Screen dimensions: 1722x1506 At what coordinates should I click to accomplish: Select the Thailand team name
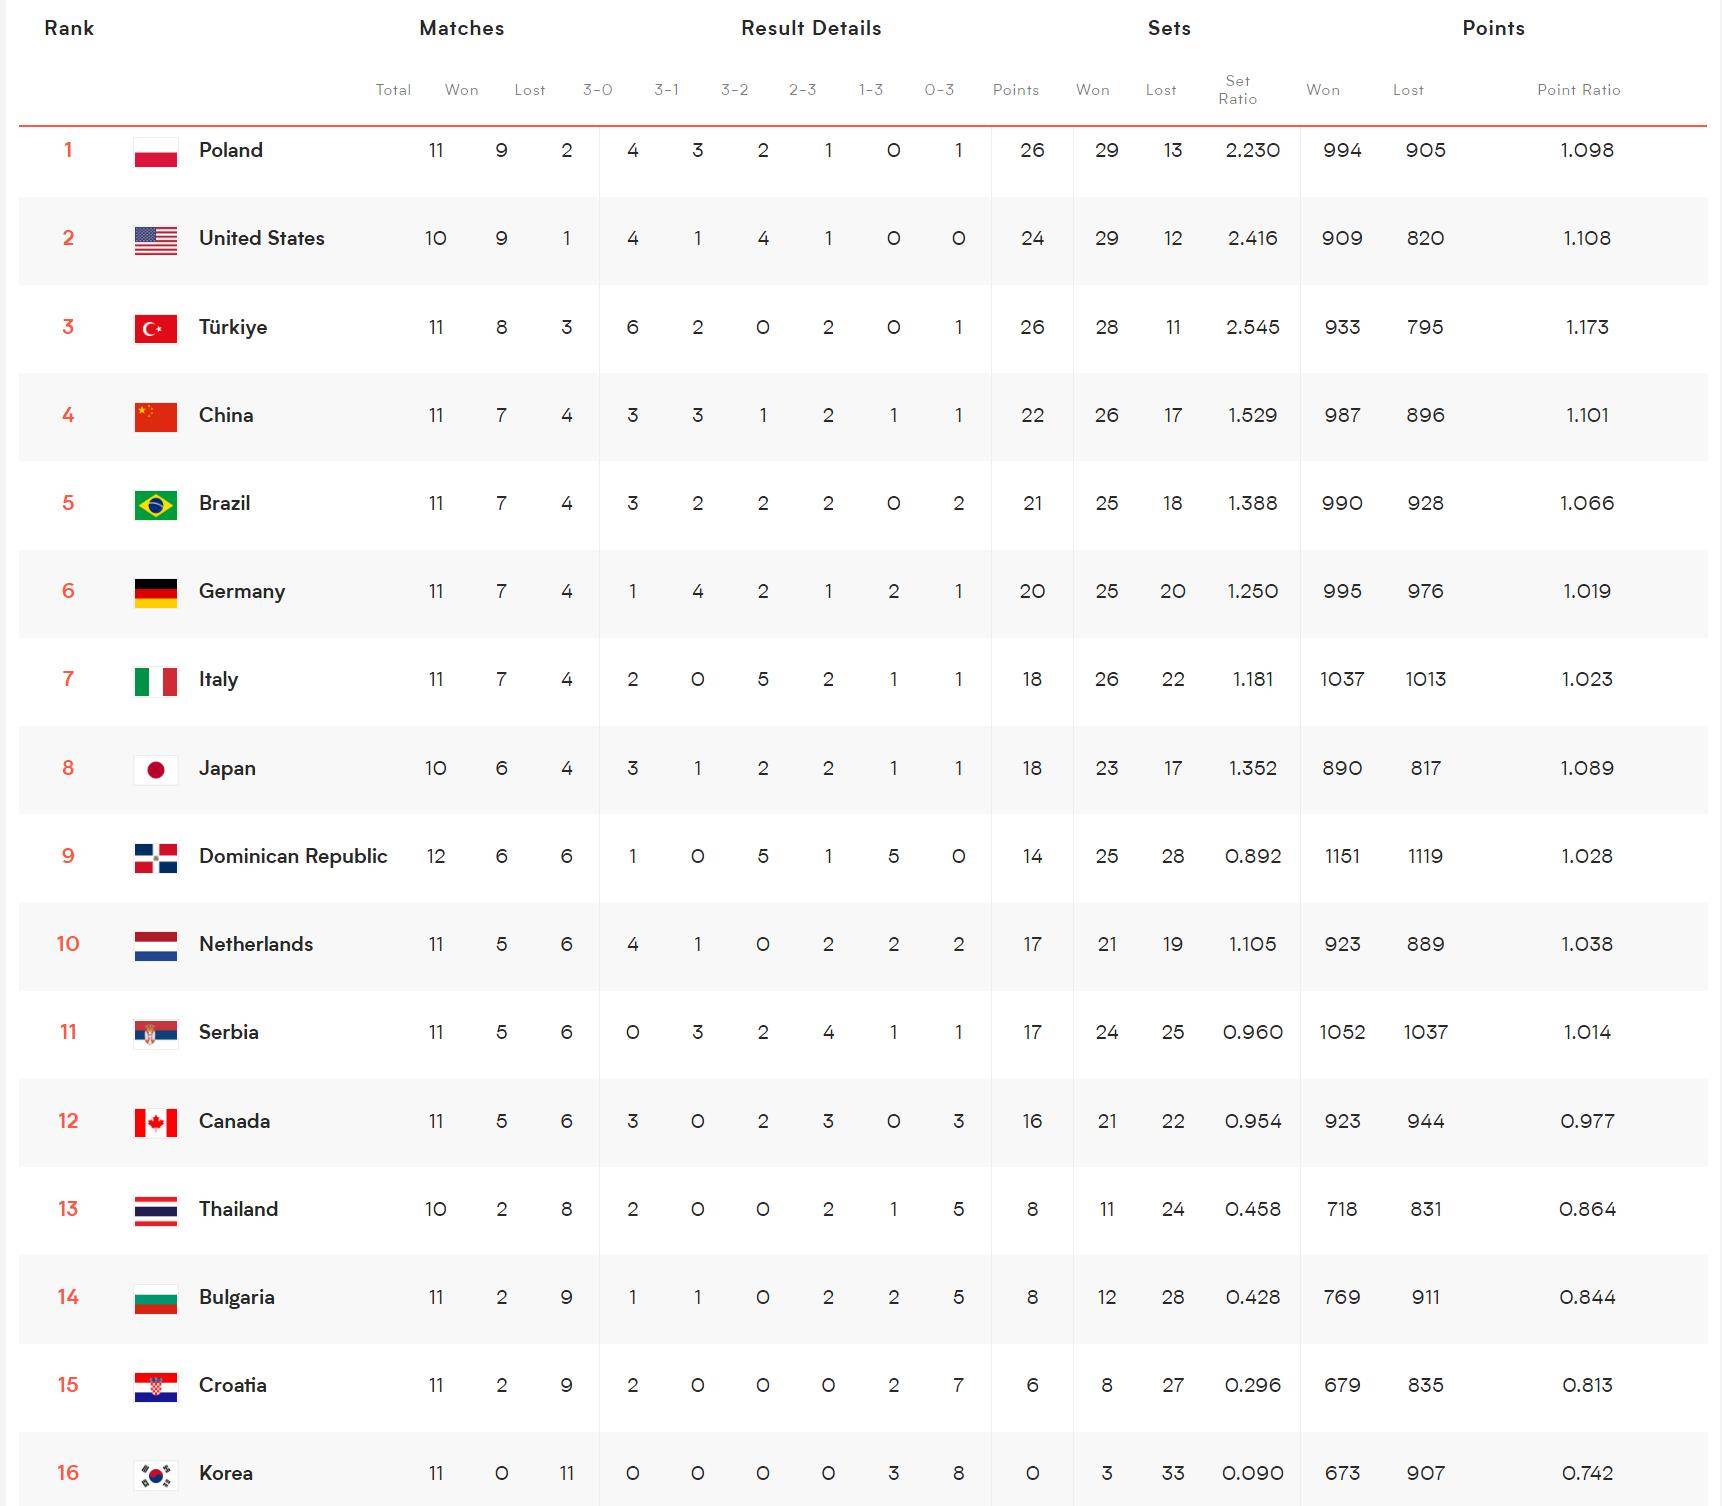click(239, 1209)
